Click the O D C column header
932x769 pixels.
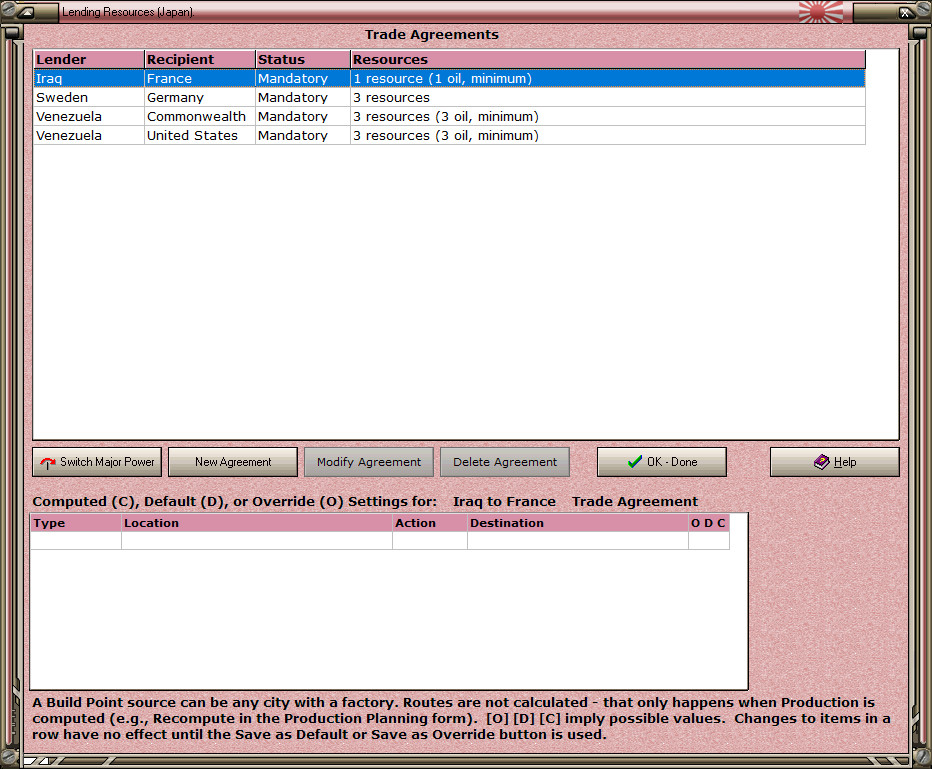point(709,523)
